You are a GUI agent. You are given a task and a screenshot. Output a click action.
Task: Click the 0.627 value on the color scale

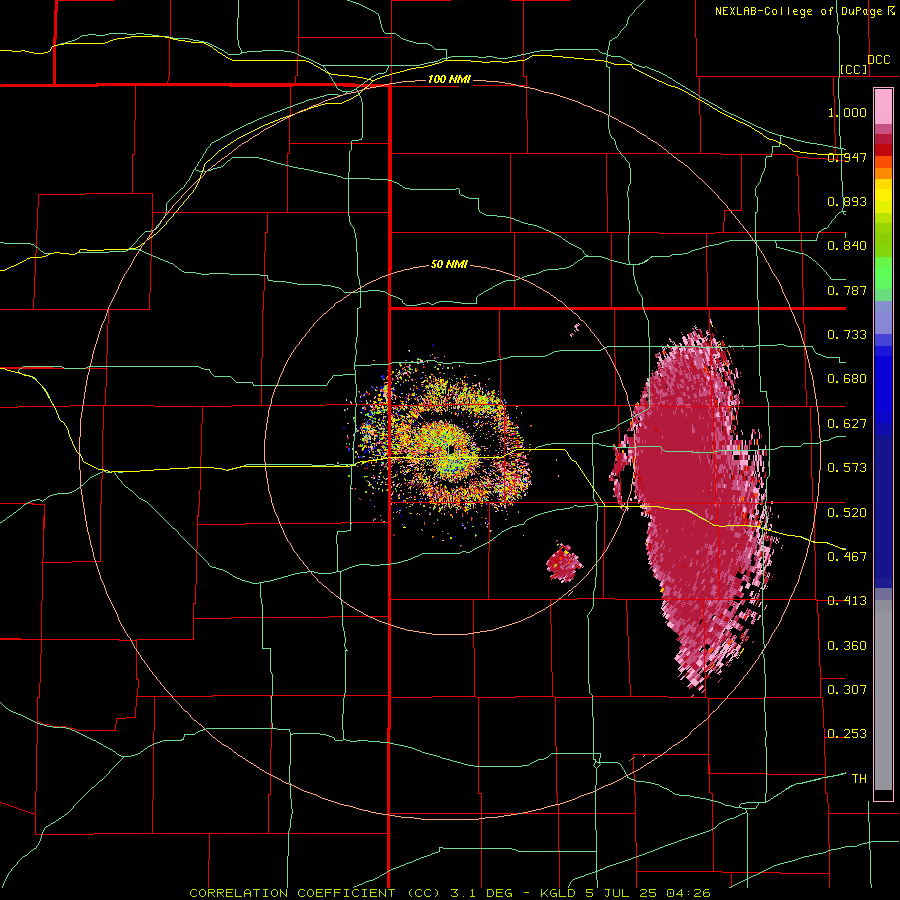coord(847,424)
